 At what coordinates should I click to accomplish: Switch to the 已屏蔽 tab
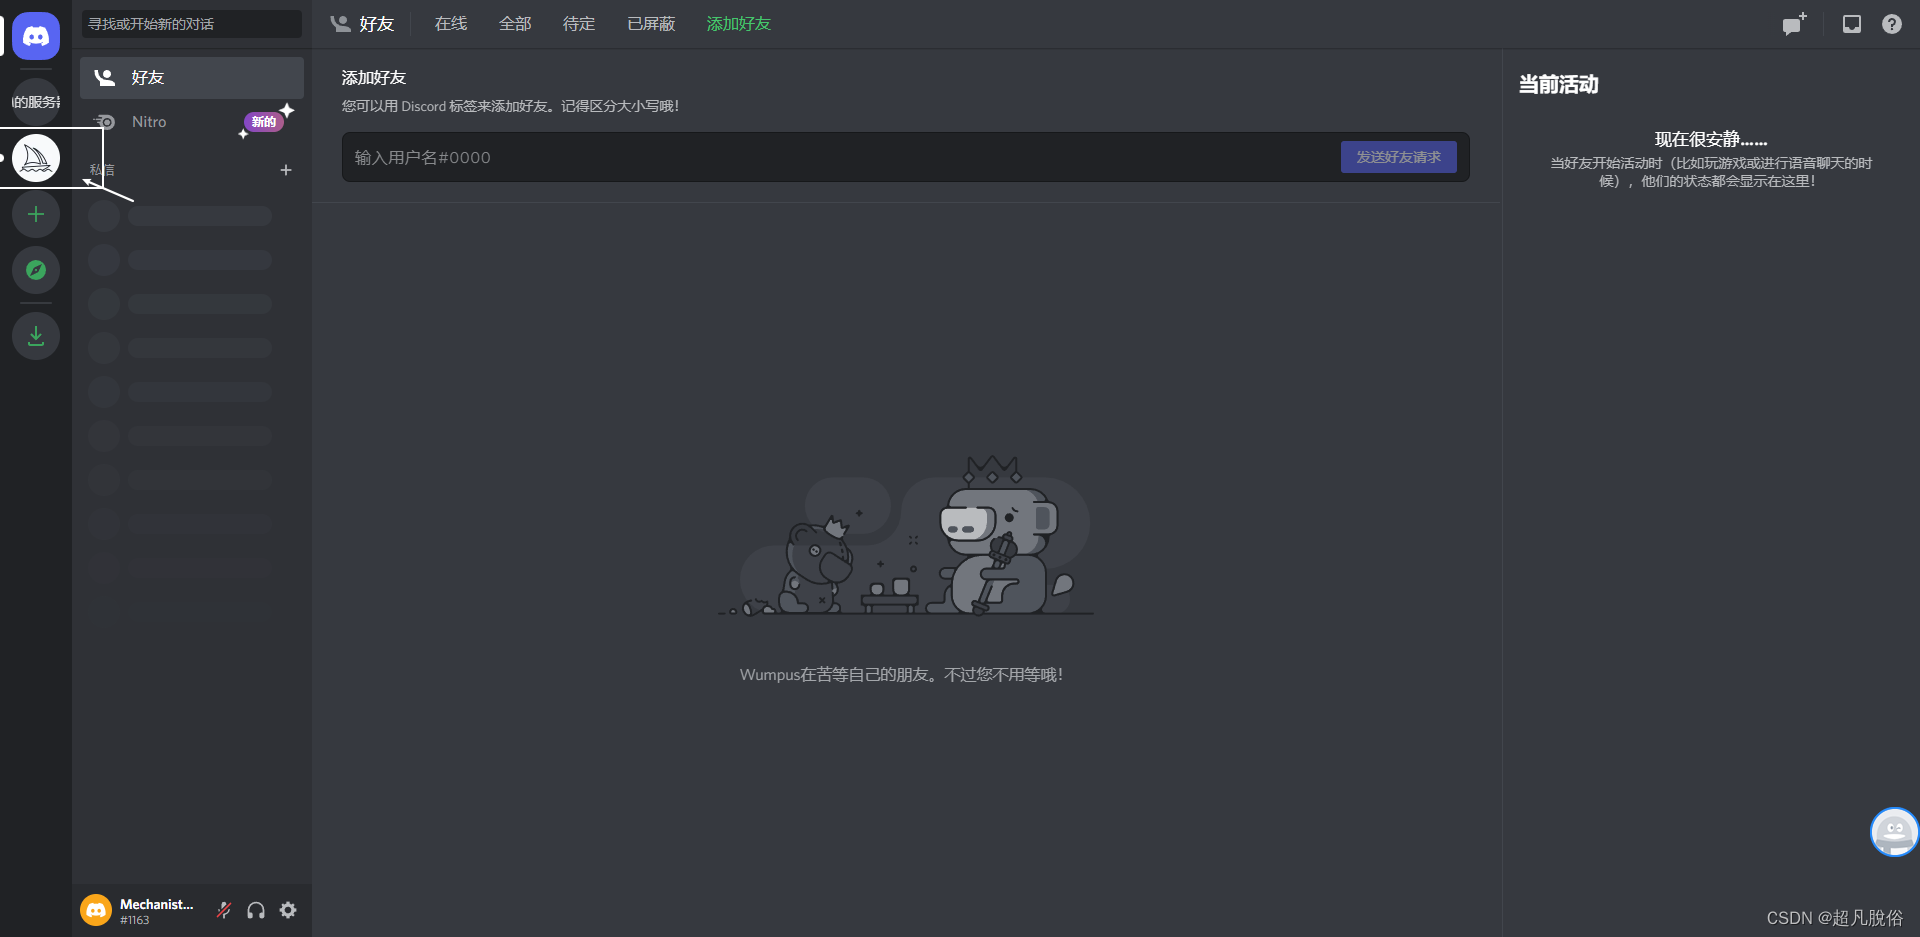[x=651, y=24]
